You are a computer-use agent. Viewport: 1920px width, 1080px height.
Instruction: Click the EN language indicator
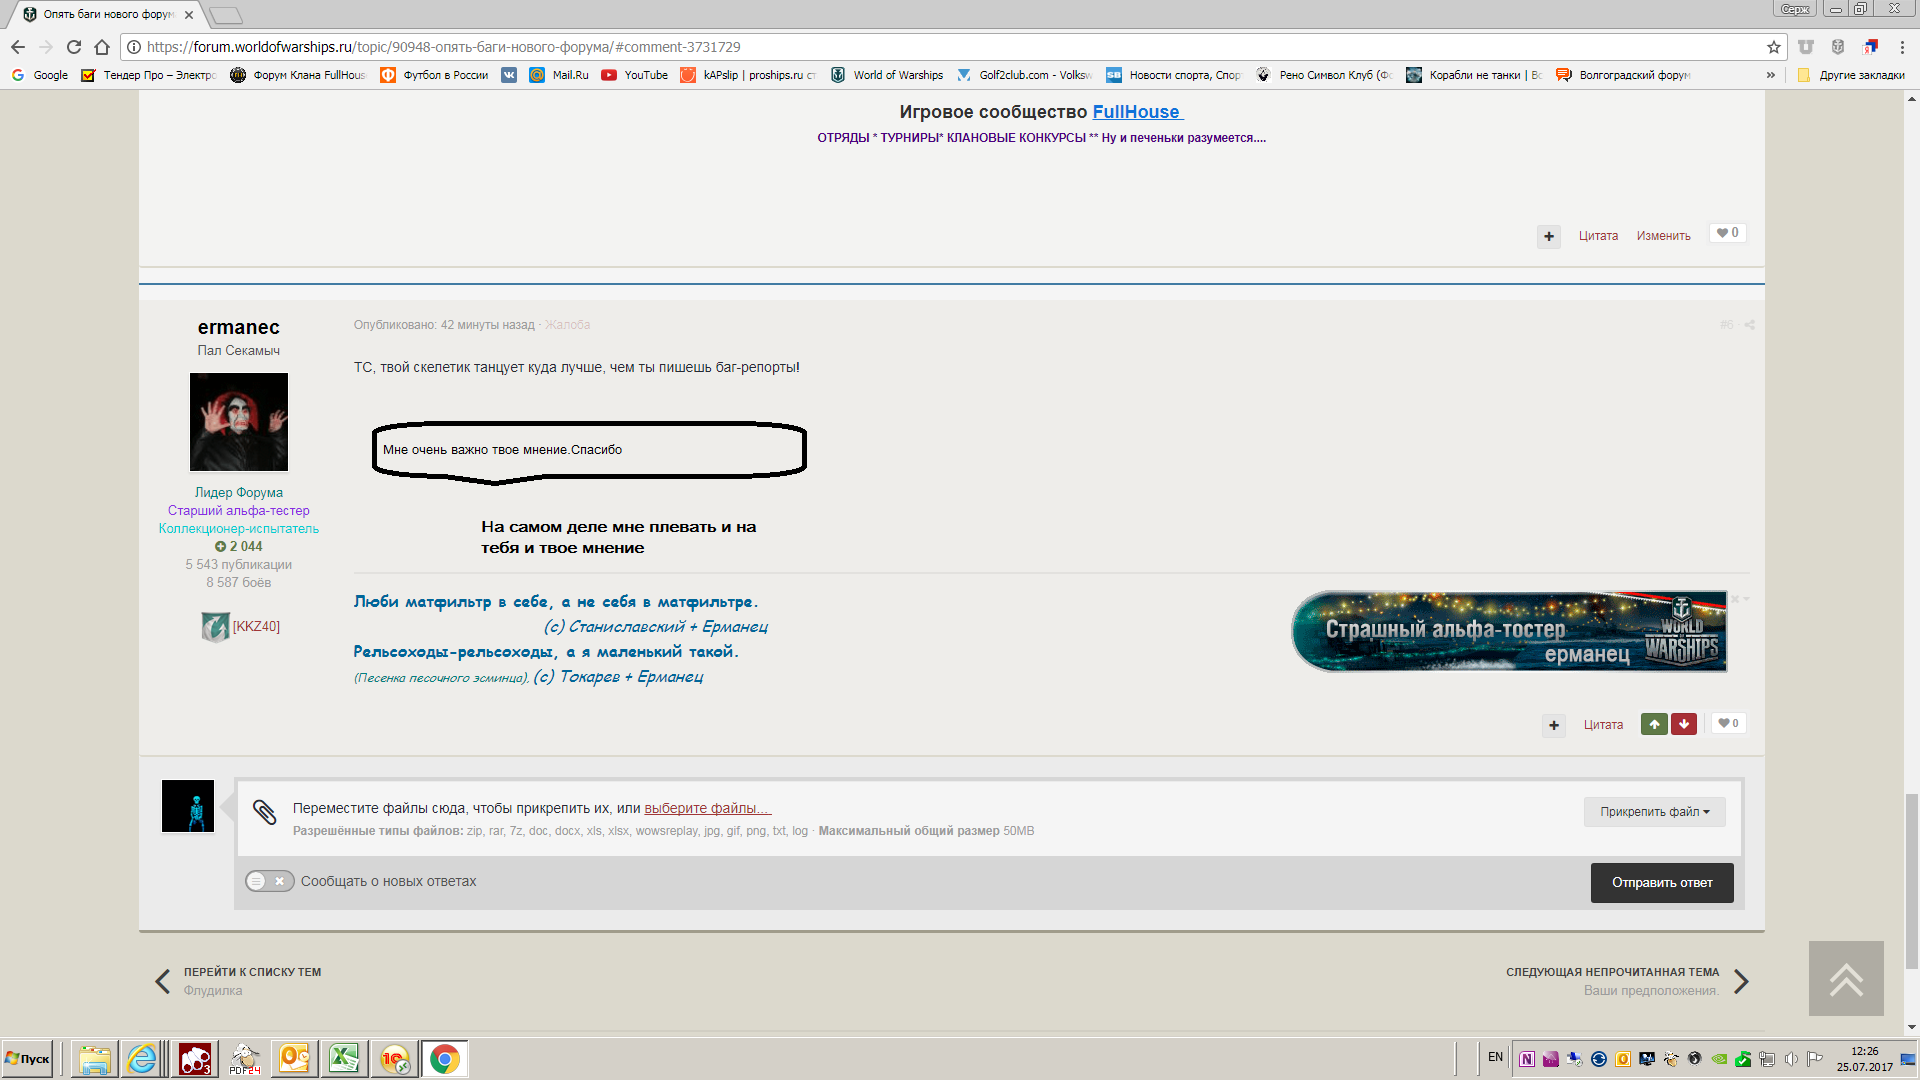point(1495,1057)
